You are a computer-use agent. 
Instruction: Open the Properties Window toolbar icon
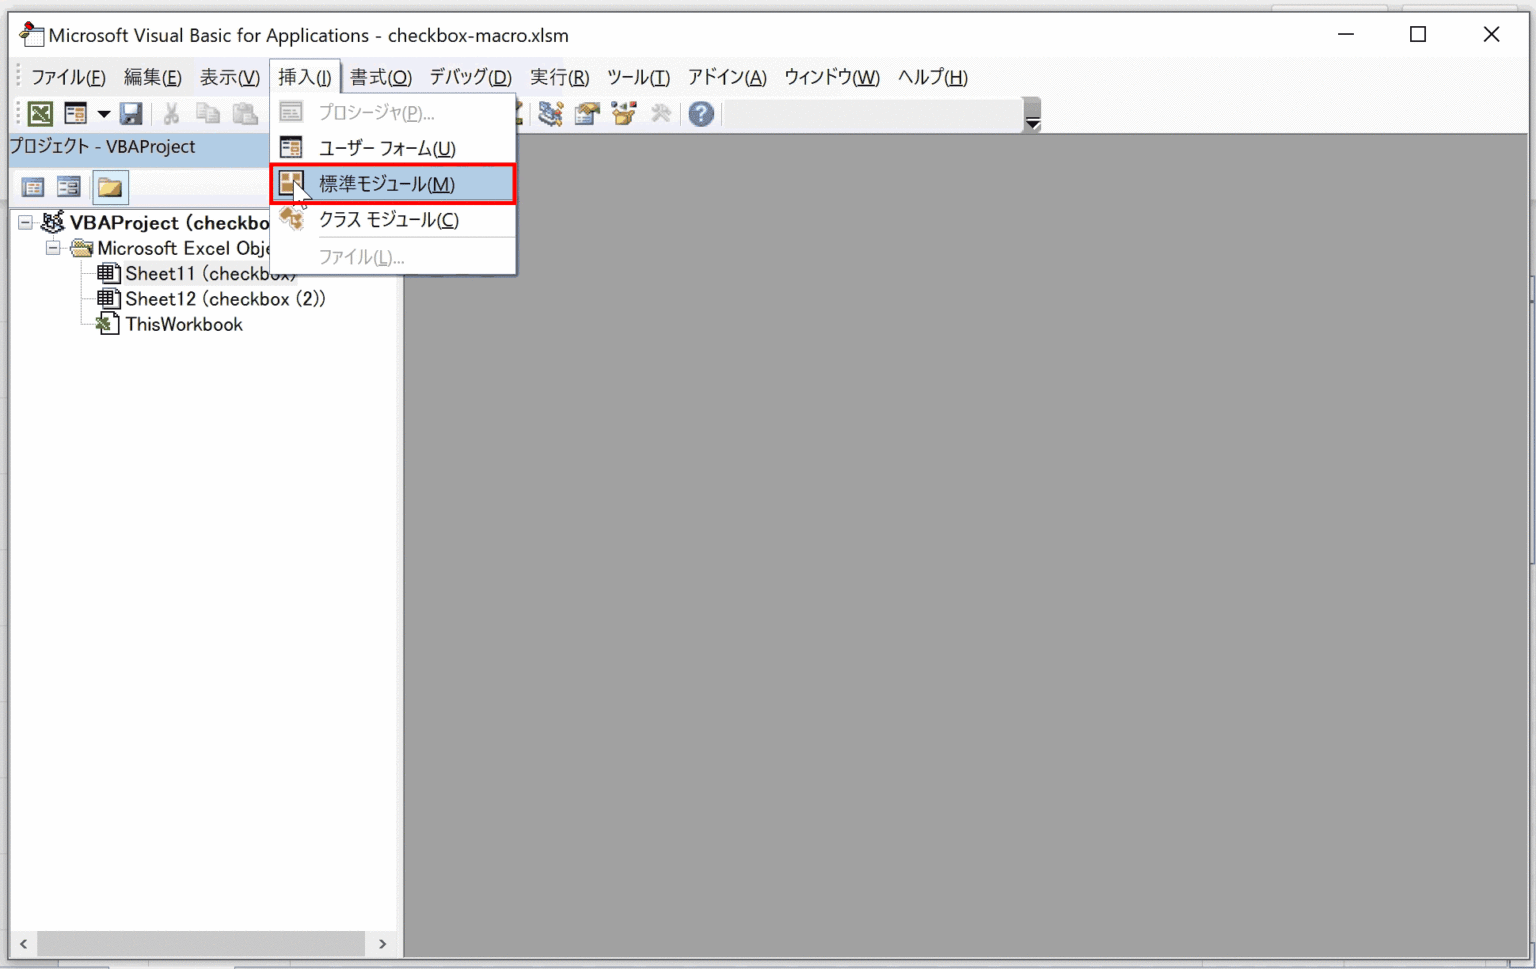click(x=587, y=114)
